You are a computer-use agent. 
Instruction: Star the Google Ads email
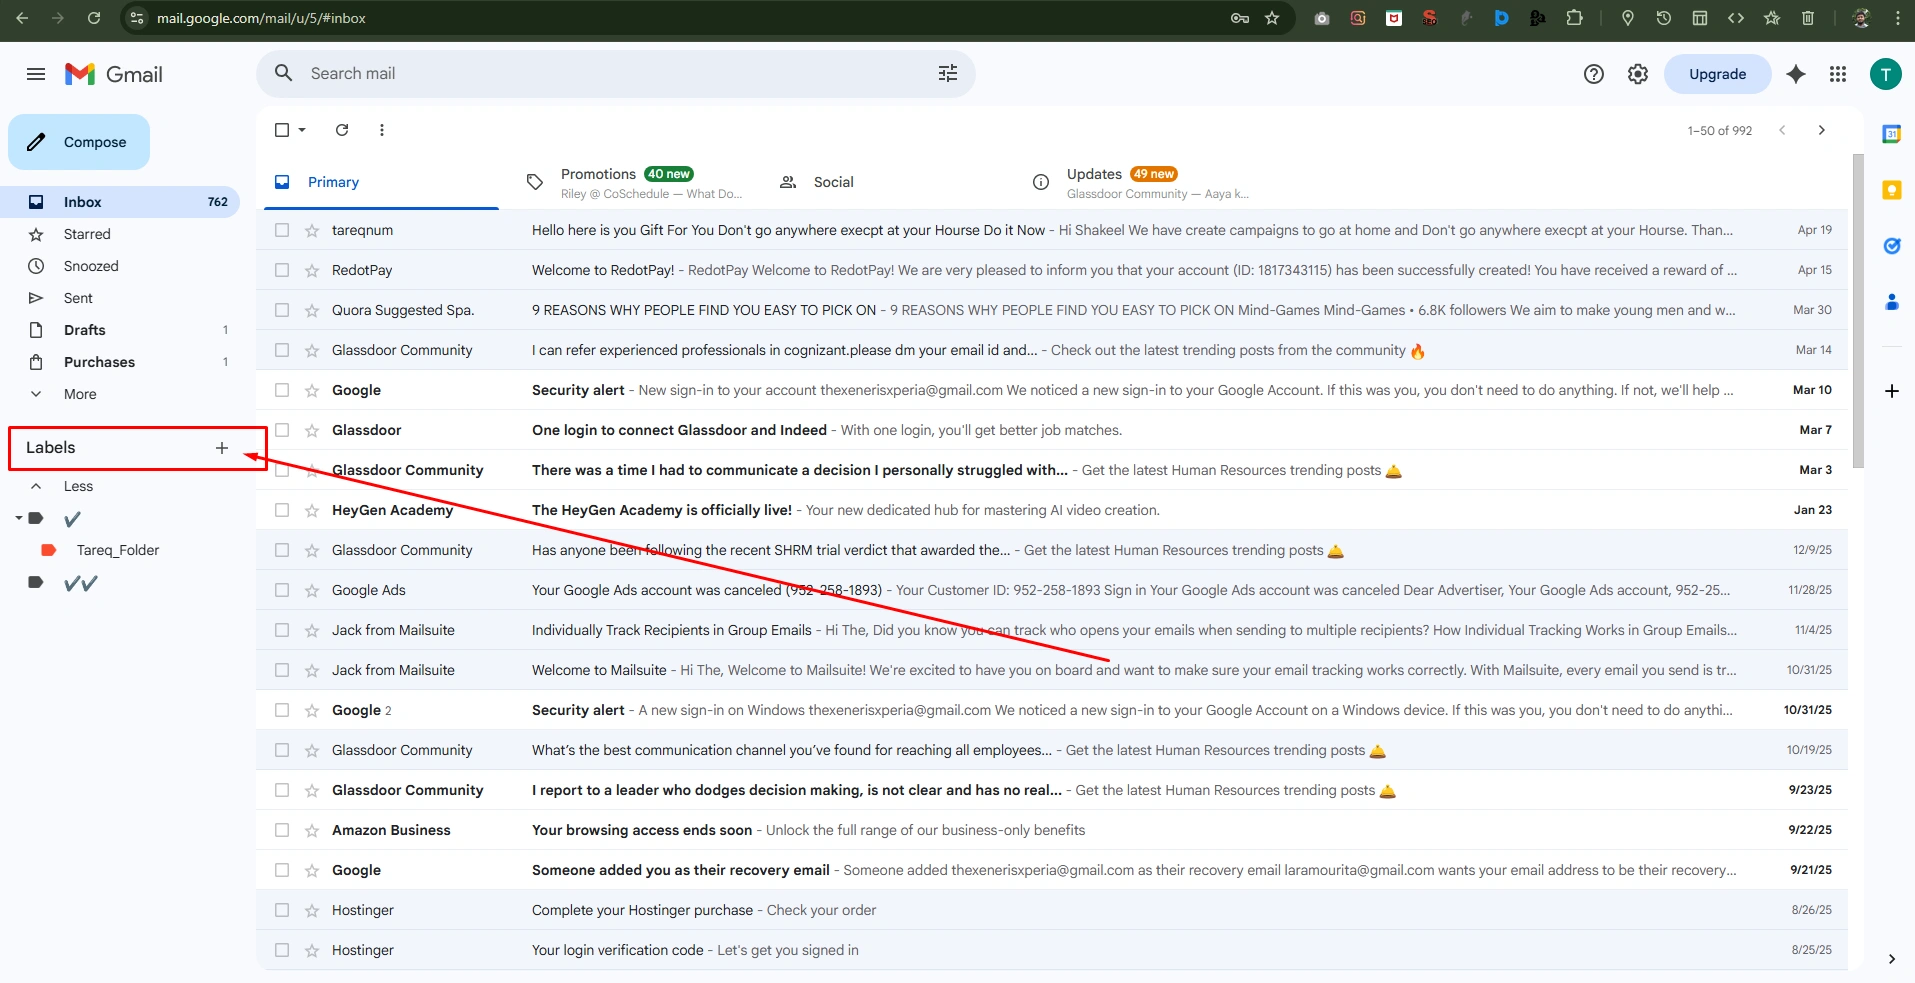(312, 590)
